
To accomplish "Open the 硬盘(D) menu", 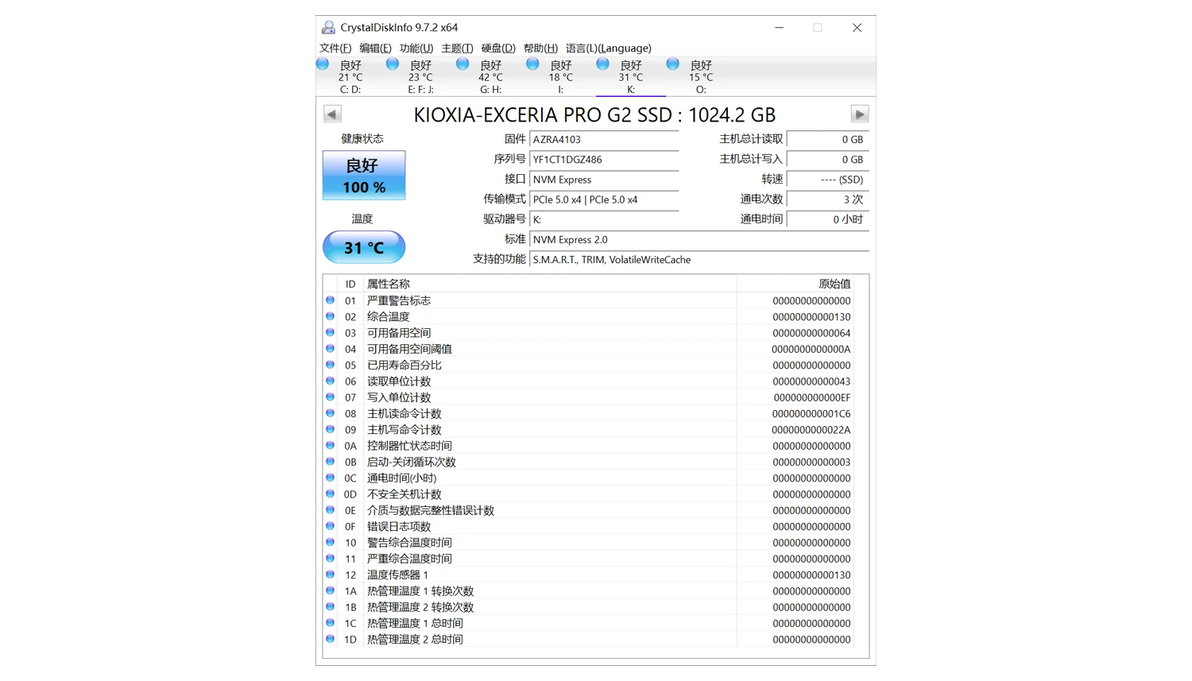I will (x=498, y=48).
